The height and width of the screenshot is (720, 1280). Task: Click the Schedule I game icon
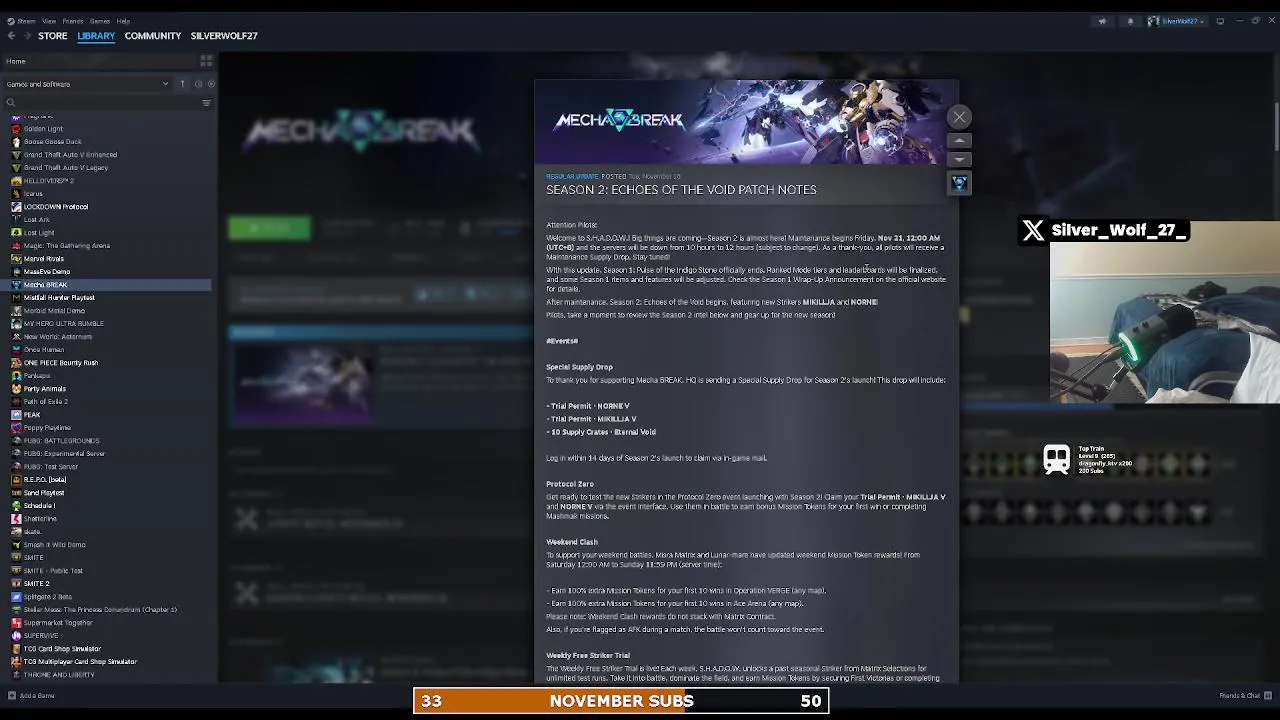pyautogui.click(x=16, y=505)
